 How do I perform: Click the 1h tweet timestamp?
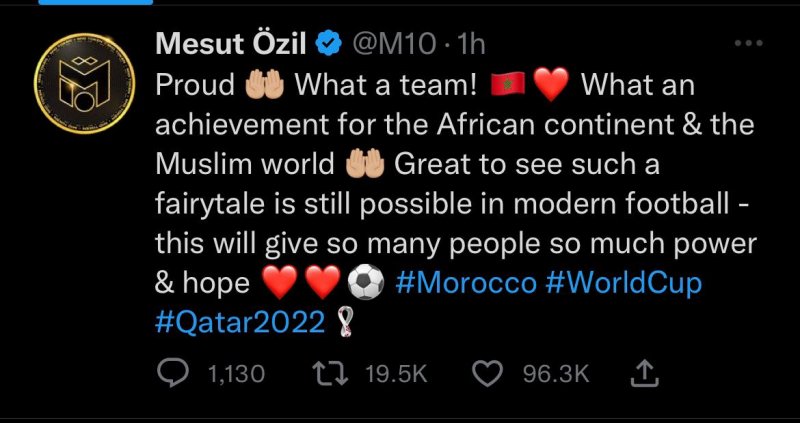click(472, 45)
